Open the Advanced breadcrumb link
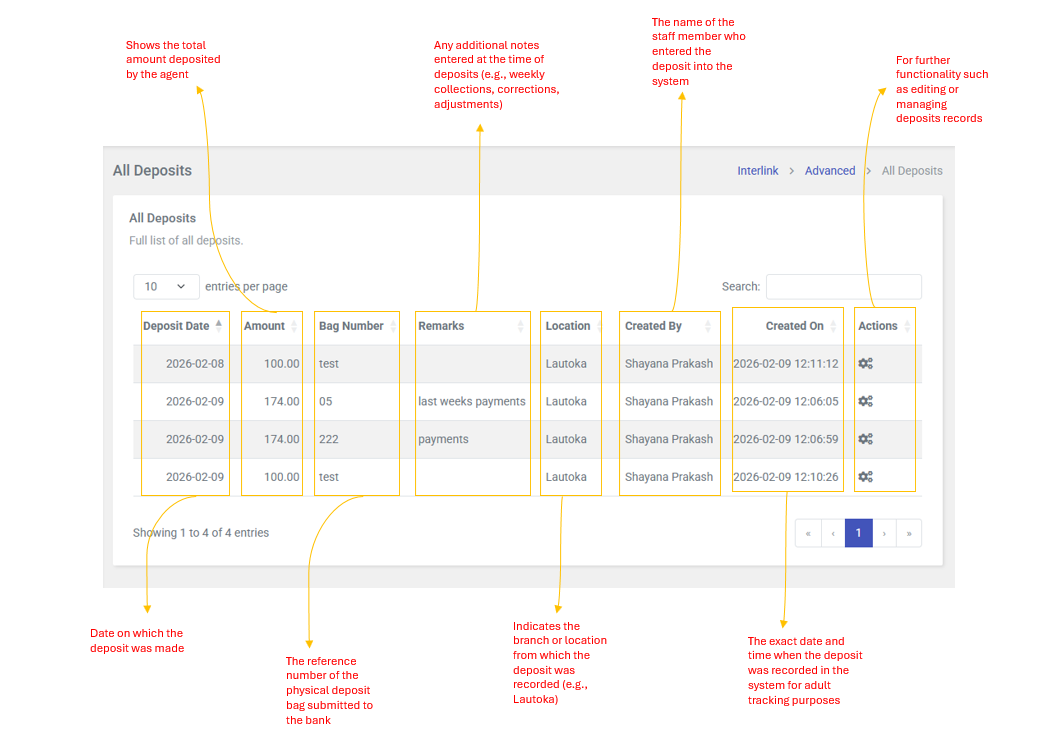Image resolution: width=1044 pixels, height=750 pixels. [830, 171]
